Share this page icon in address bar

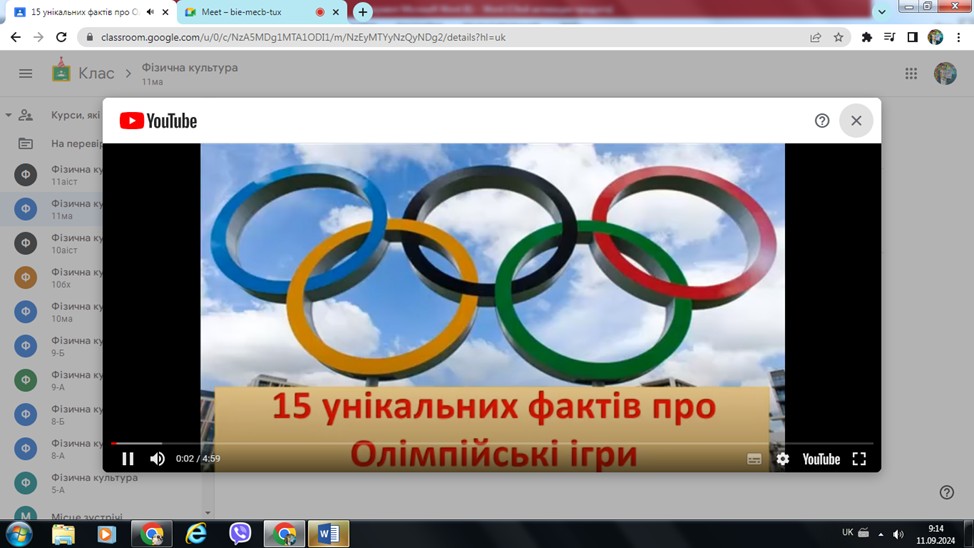(816, 37)
